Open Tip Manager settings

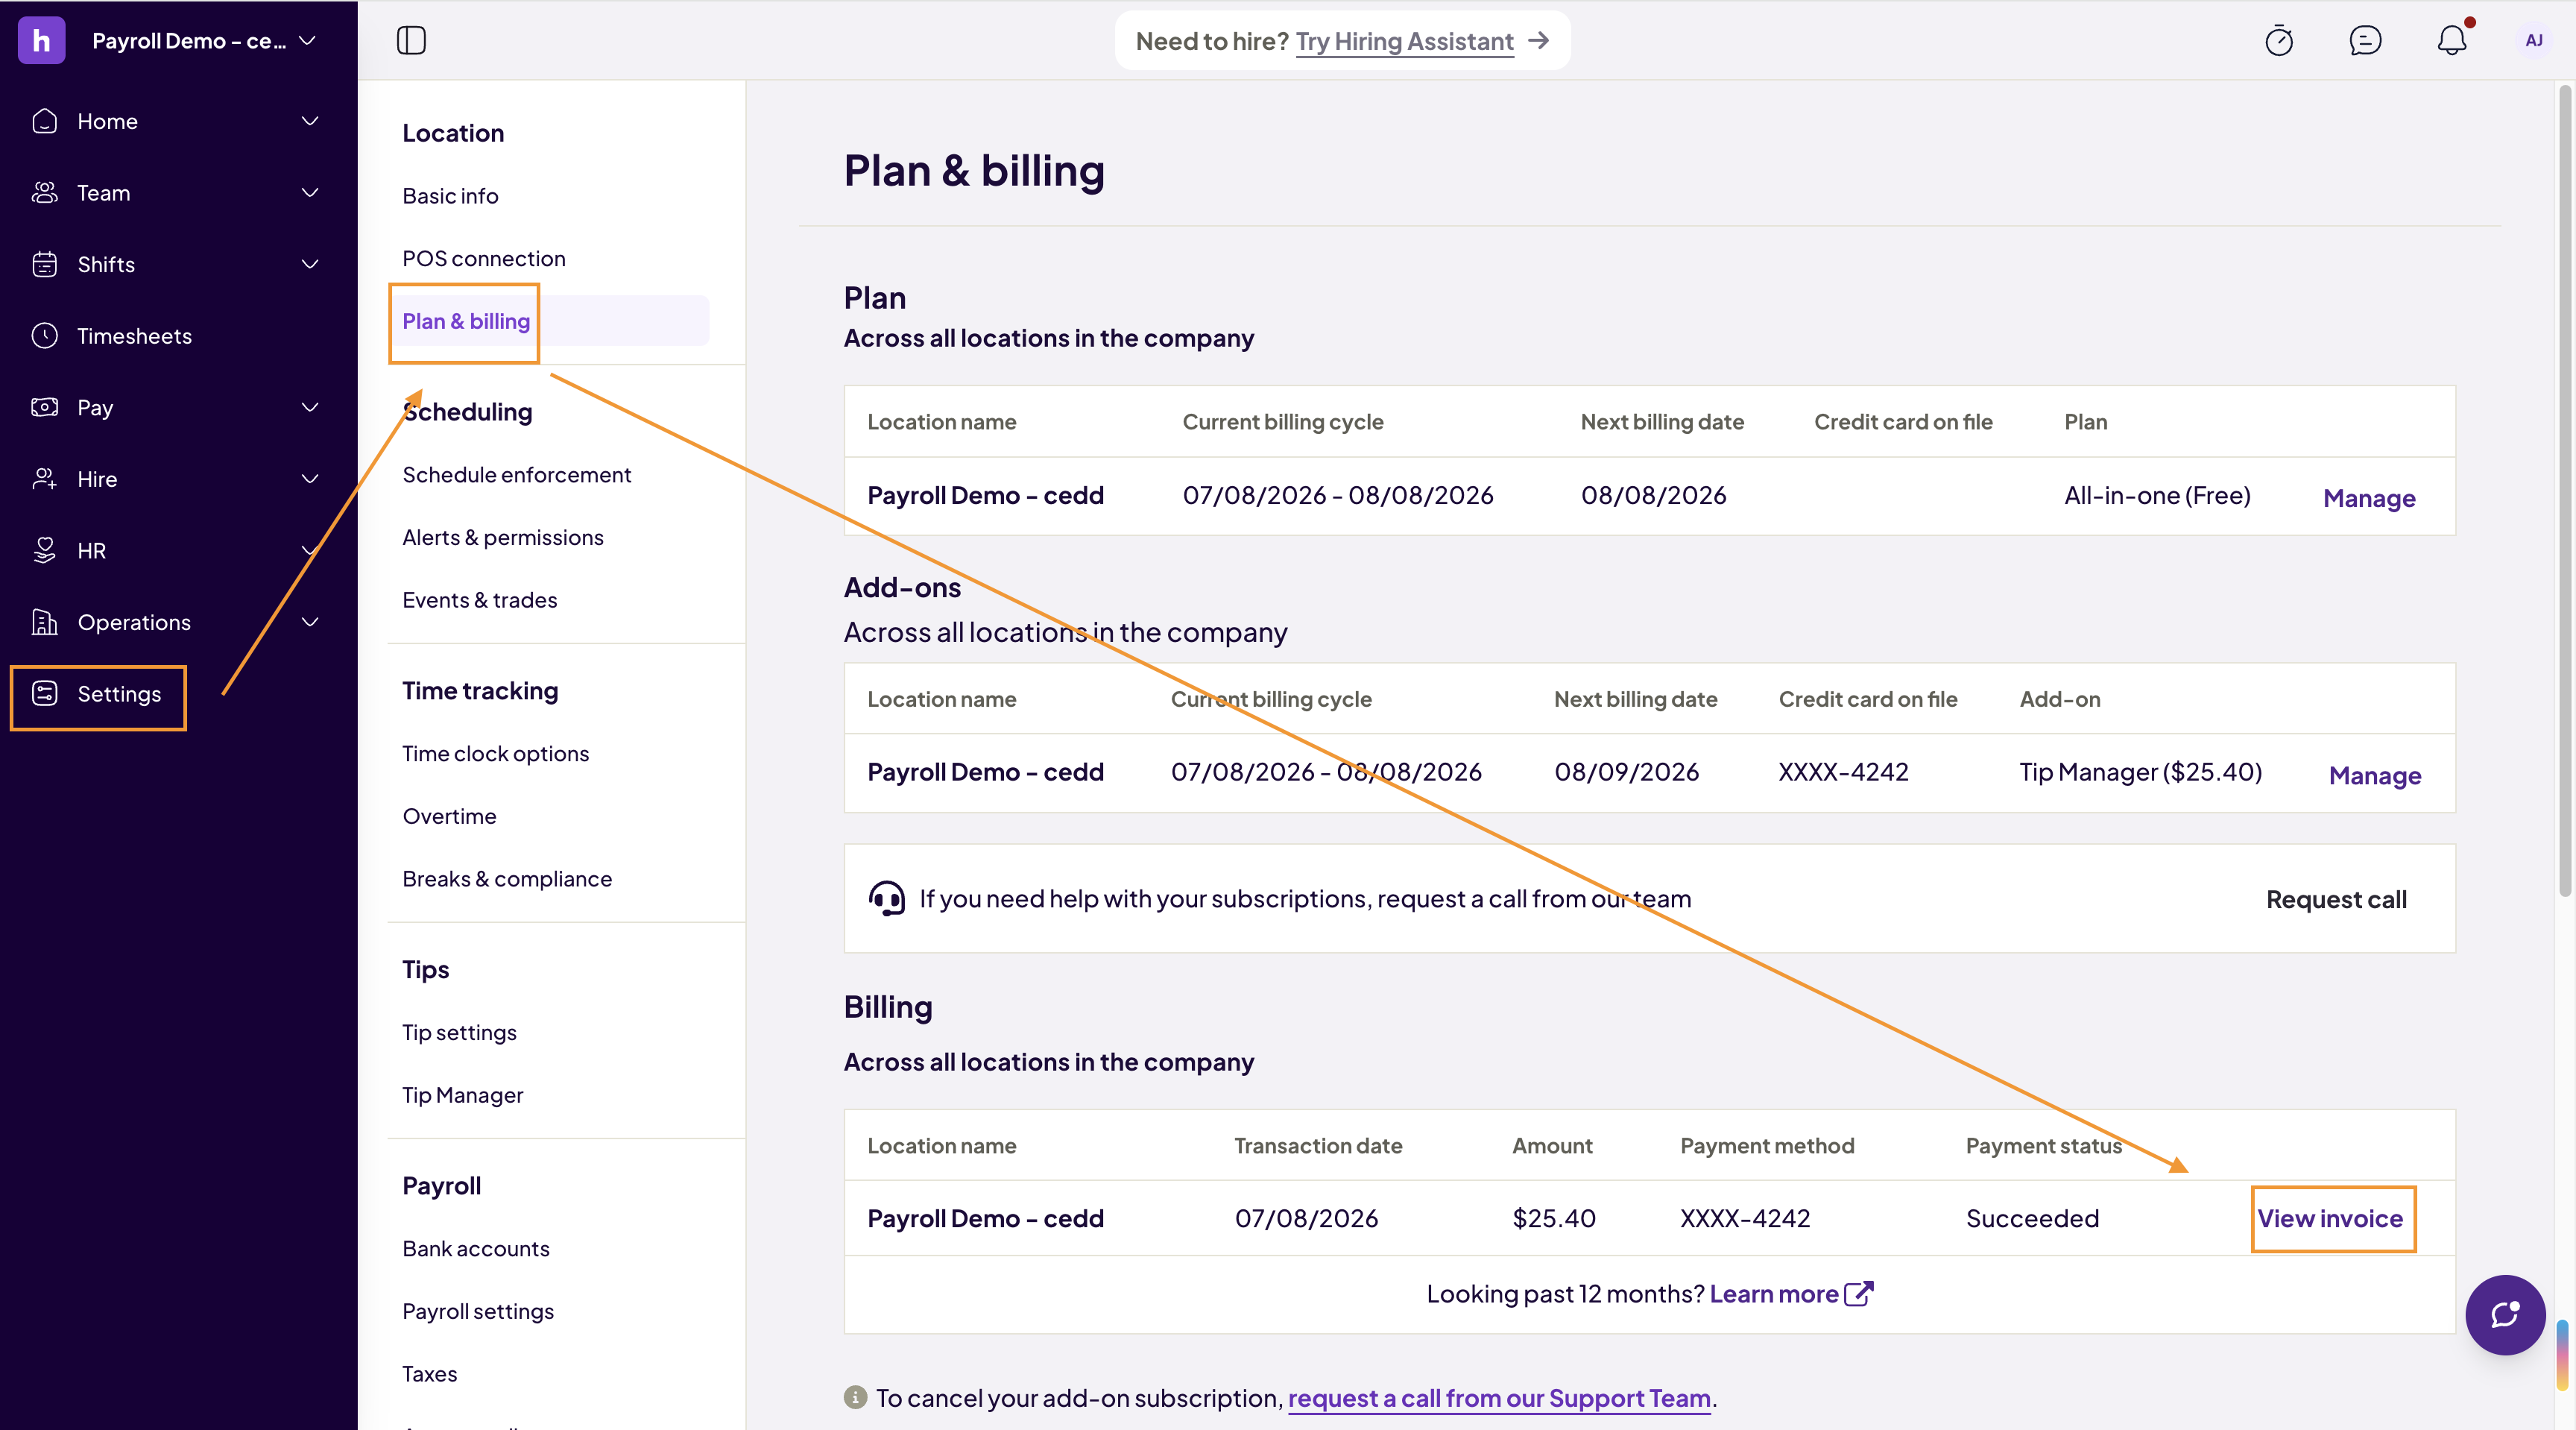pyautogui.click(x=462, y=1096)
